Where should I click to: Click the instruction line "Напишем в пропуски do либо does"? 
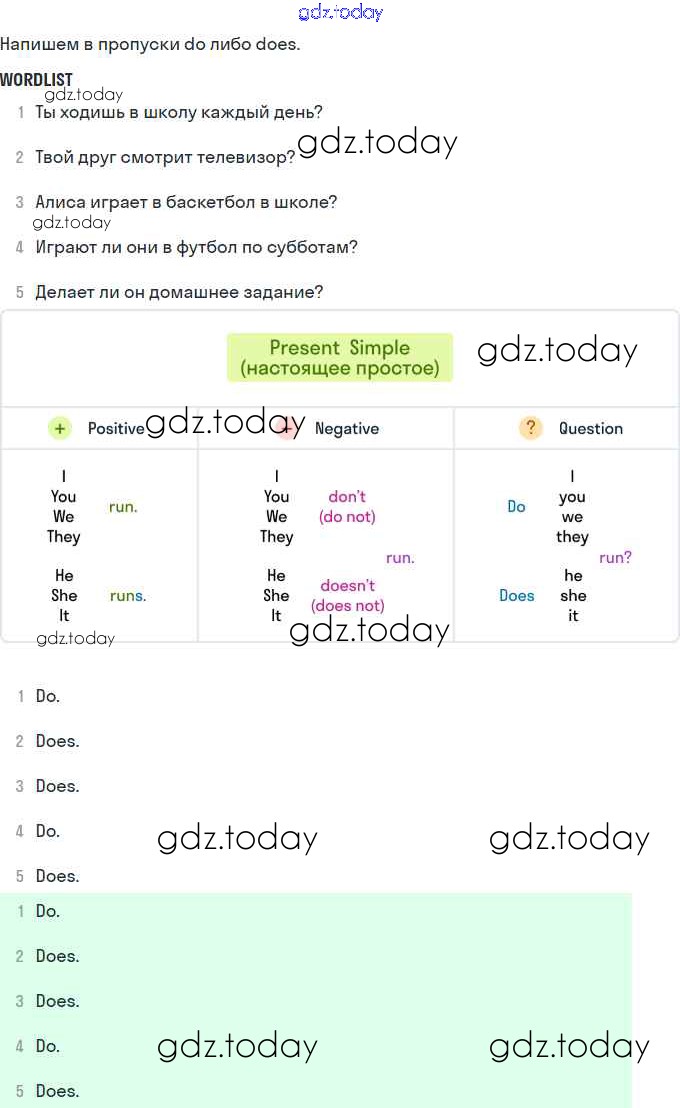(150, 44)
